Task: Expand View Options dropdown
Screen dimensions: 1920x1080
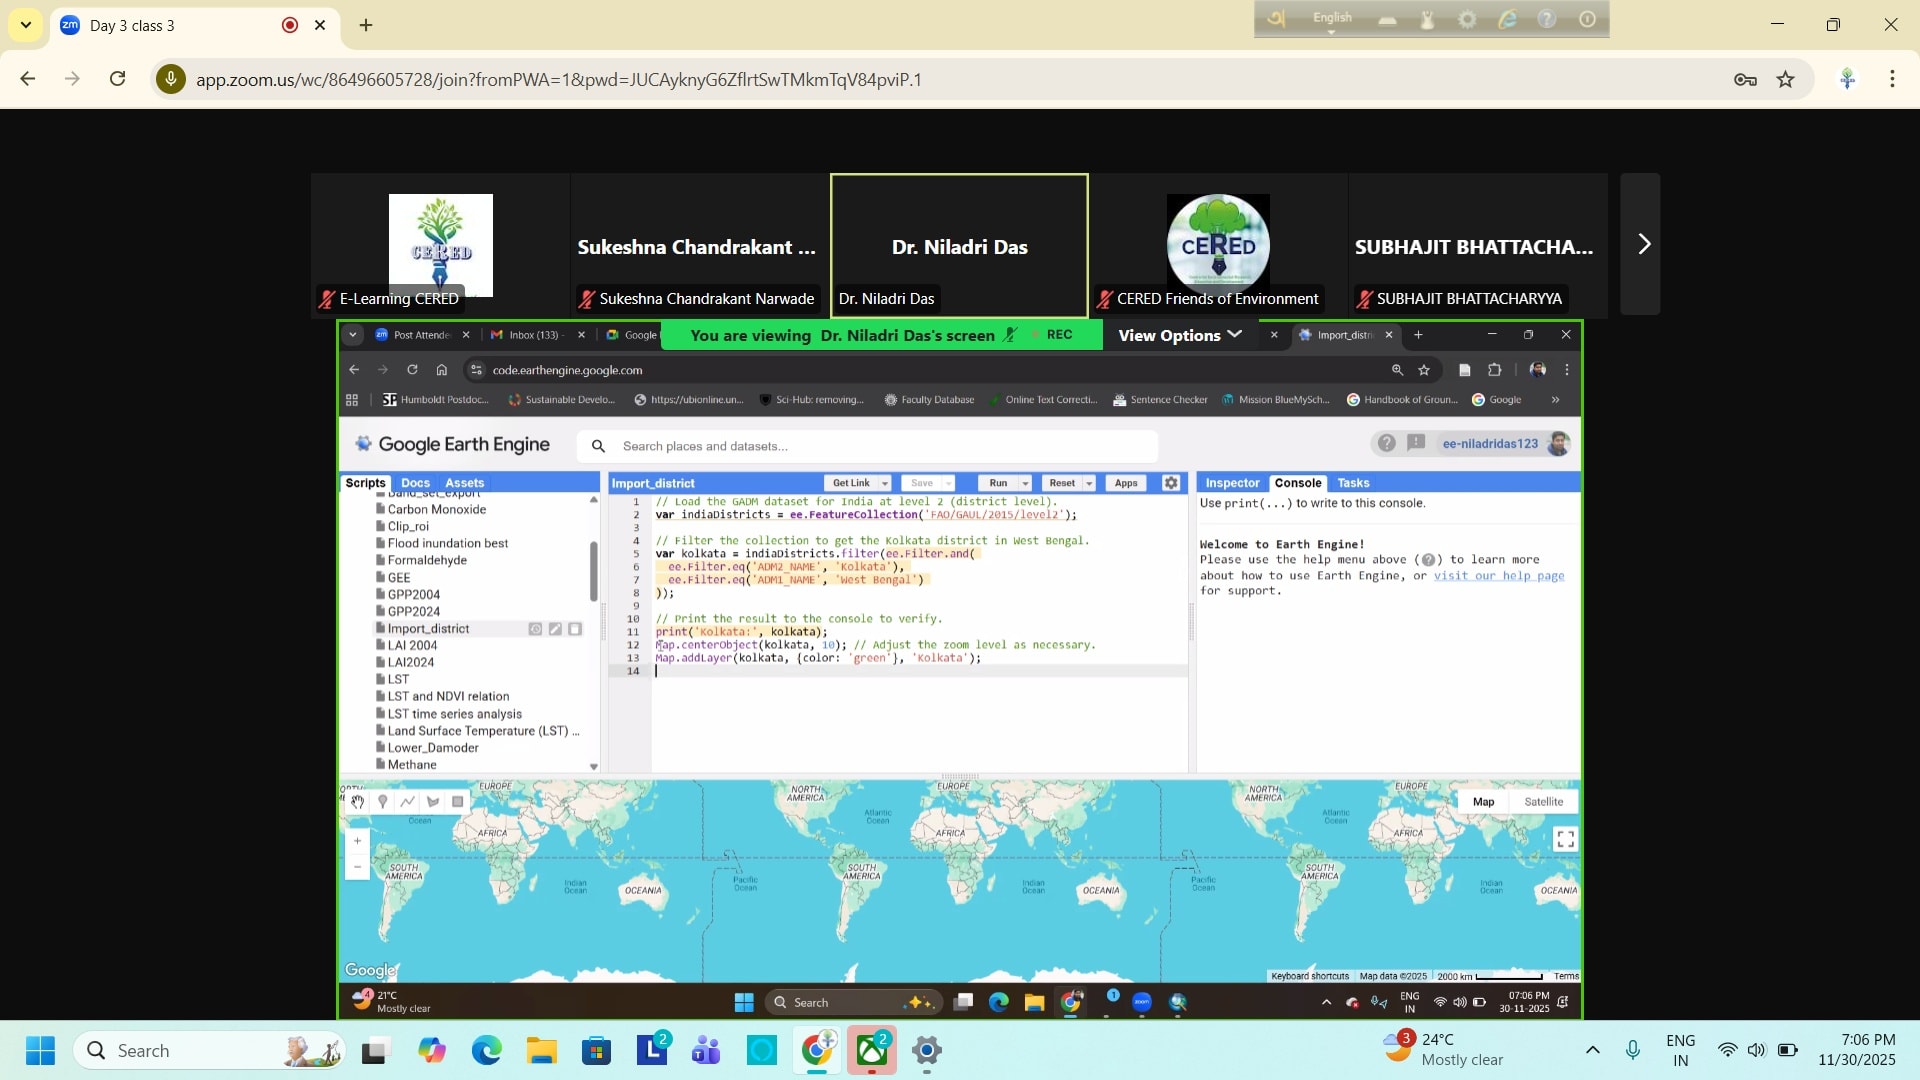Action: pos(1180,335)
